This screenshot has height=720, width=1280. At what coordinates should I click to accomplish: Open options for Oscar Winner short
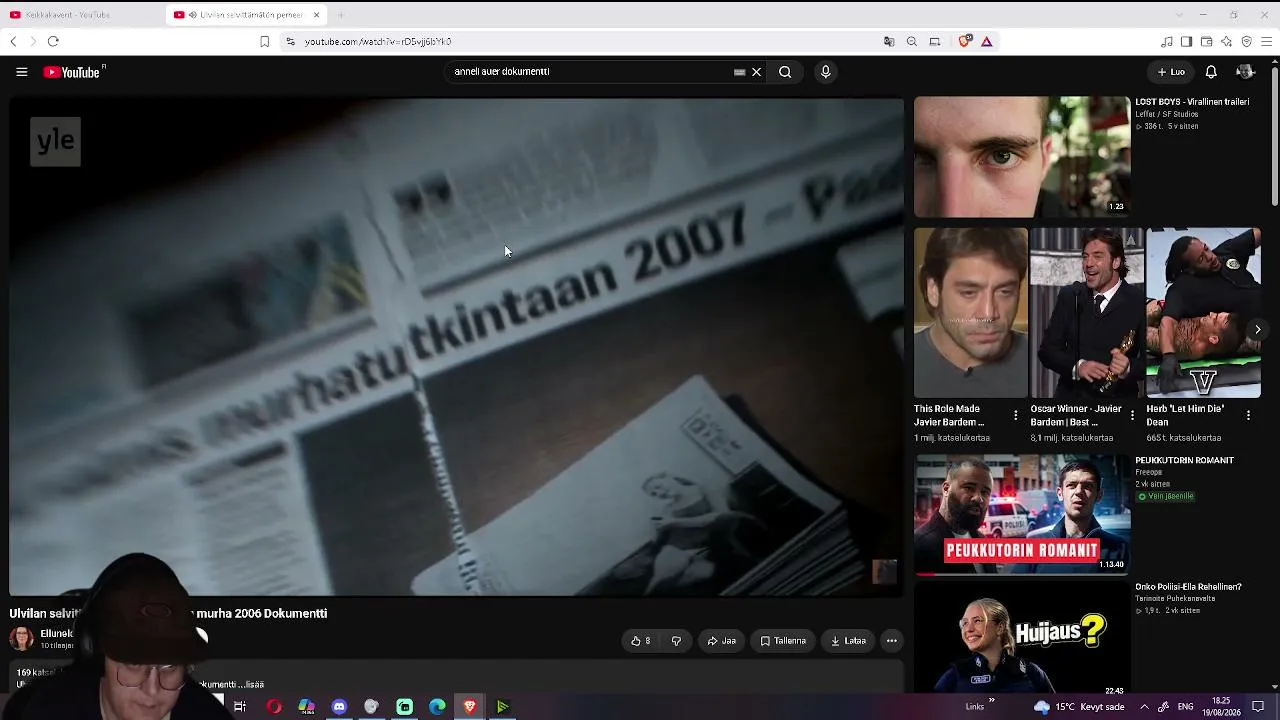pos(1132,415)
